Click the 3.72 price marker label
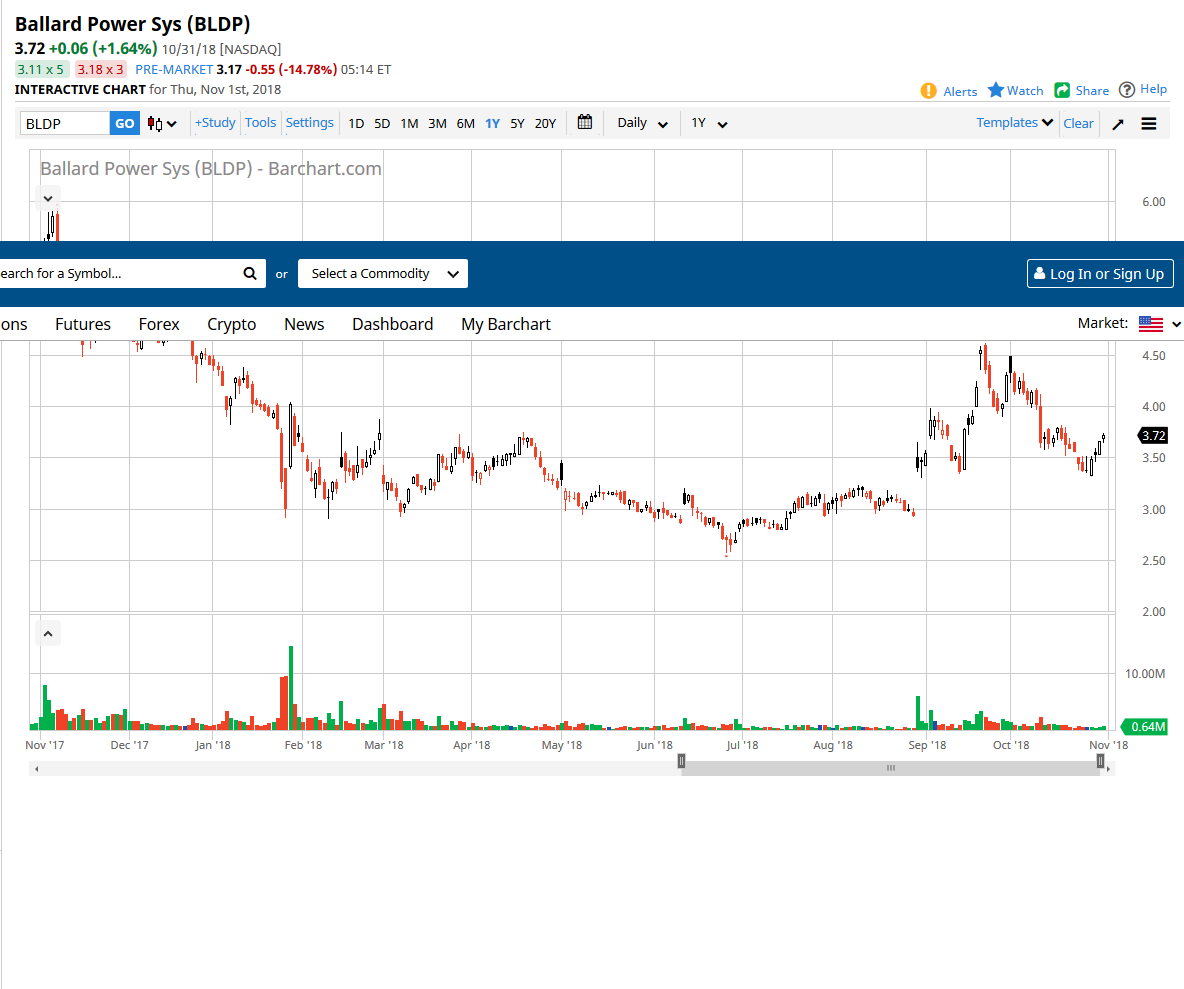 [1153, 436]
